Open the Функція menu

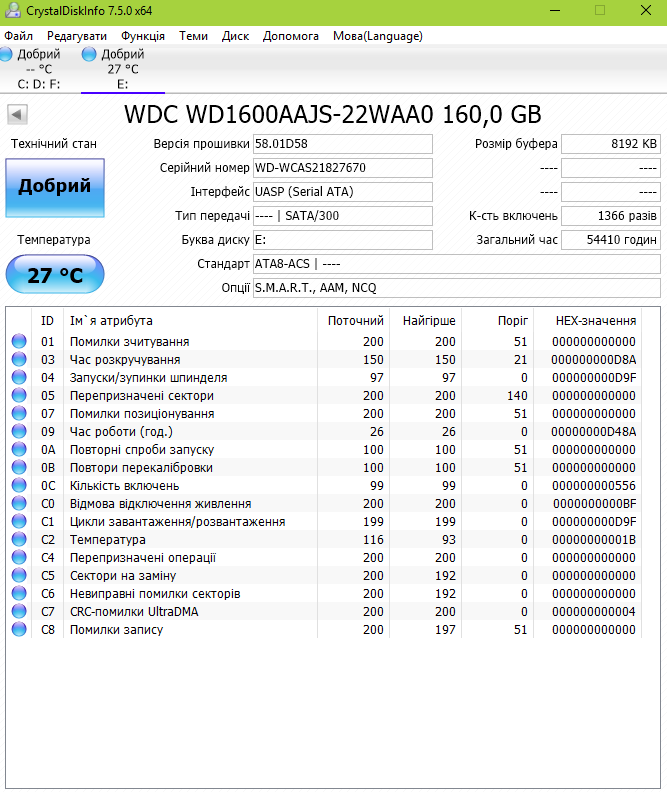click(143, 36)
